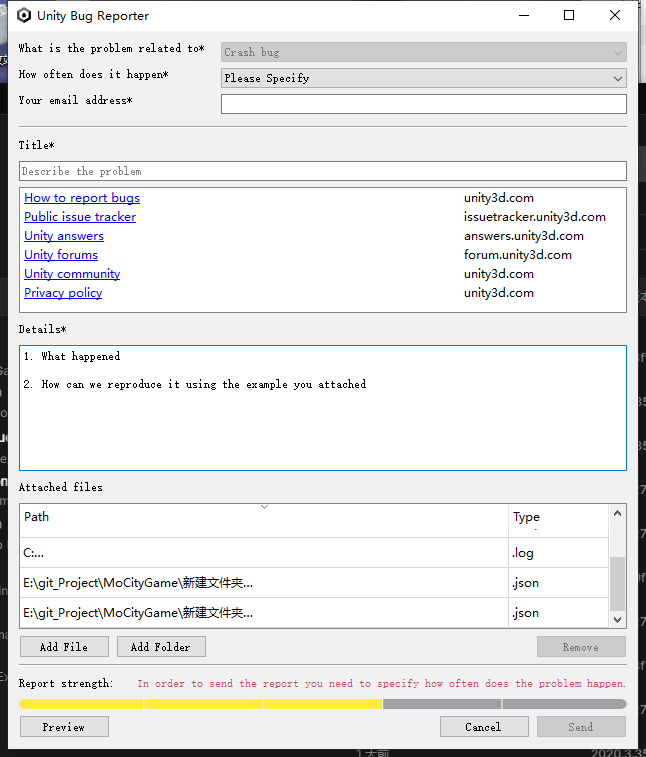Click the report strength progress bar

coord(323,704)
